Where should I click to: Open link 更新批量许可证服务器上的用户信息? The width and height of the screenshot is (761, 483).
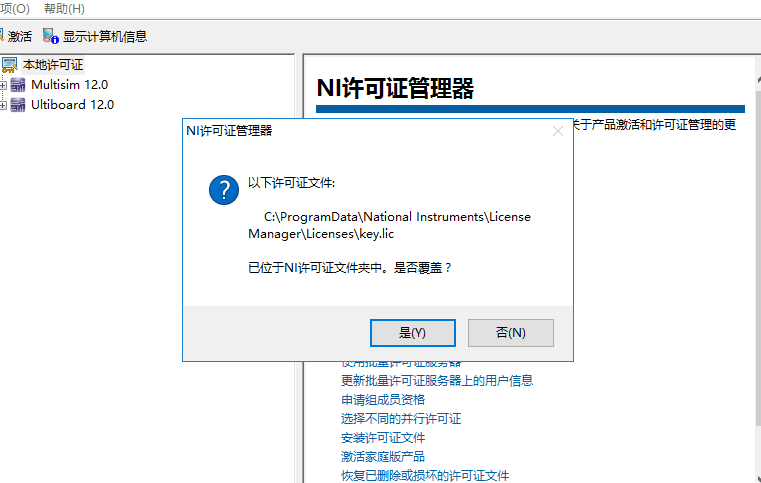pos(437,381)
